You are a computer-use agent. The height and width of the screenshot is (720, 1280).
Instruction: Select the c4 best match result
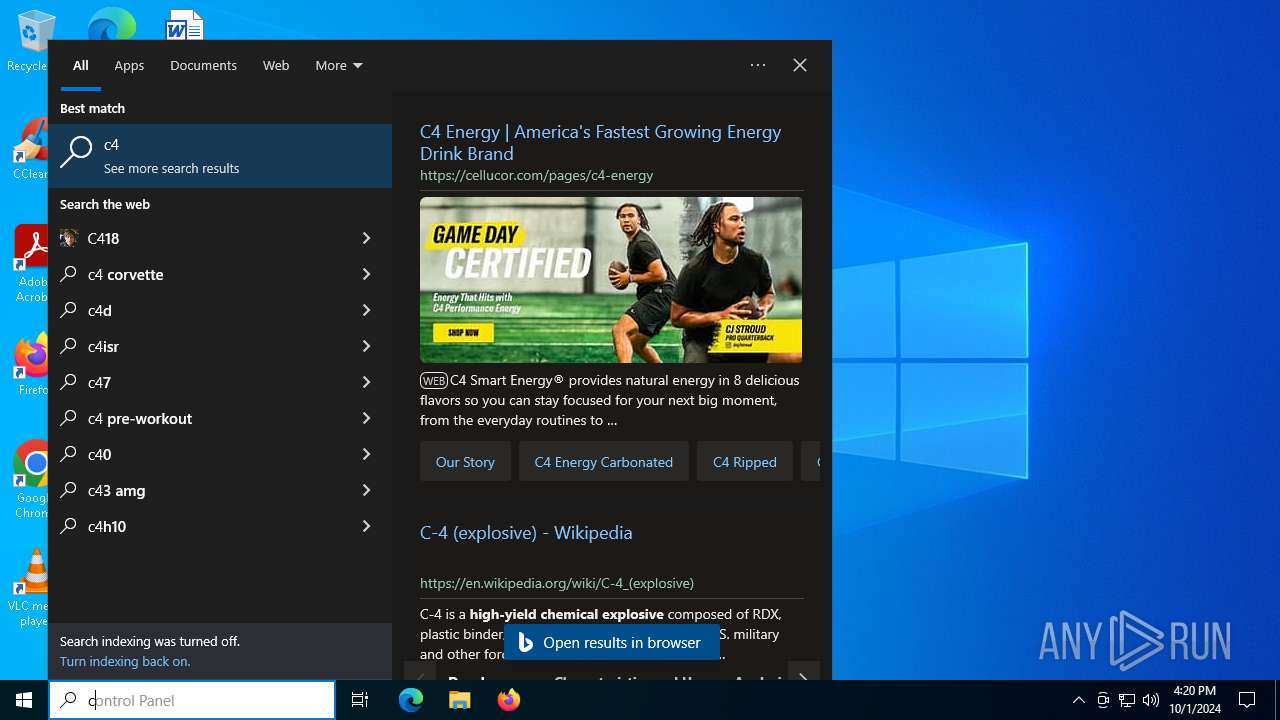(x=220, y=156)
